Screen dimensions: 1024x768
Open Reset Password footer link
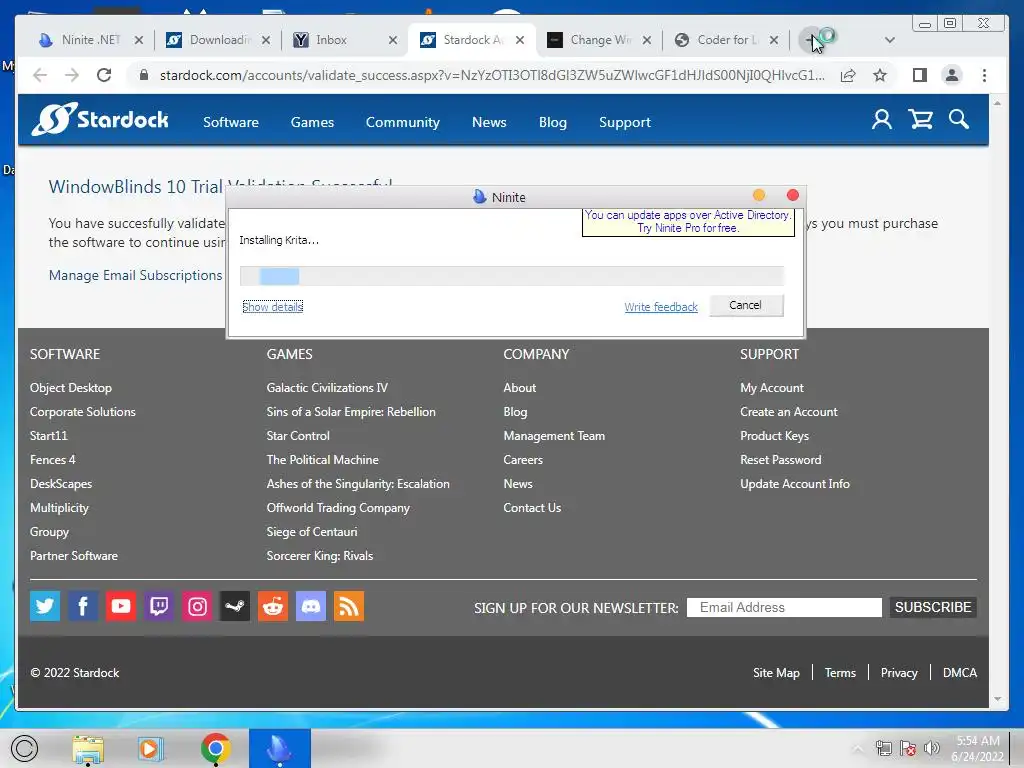[780, 460]
